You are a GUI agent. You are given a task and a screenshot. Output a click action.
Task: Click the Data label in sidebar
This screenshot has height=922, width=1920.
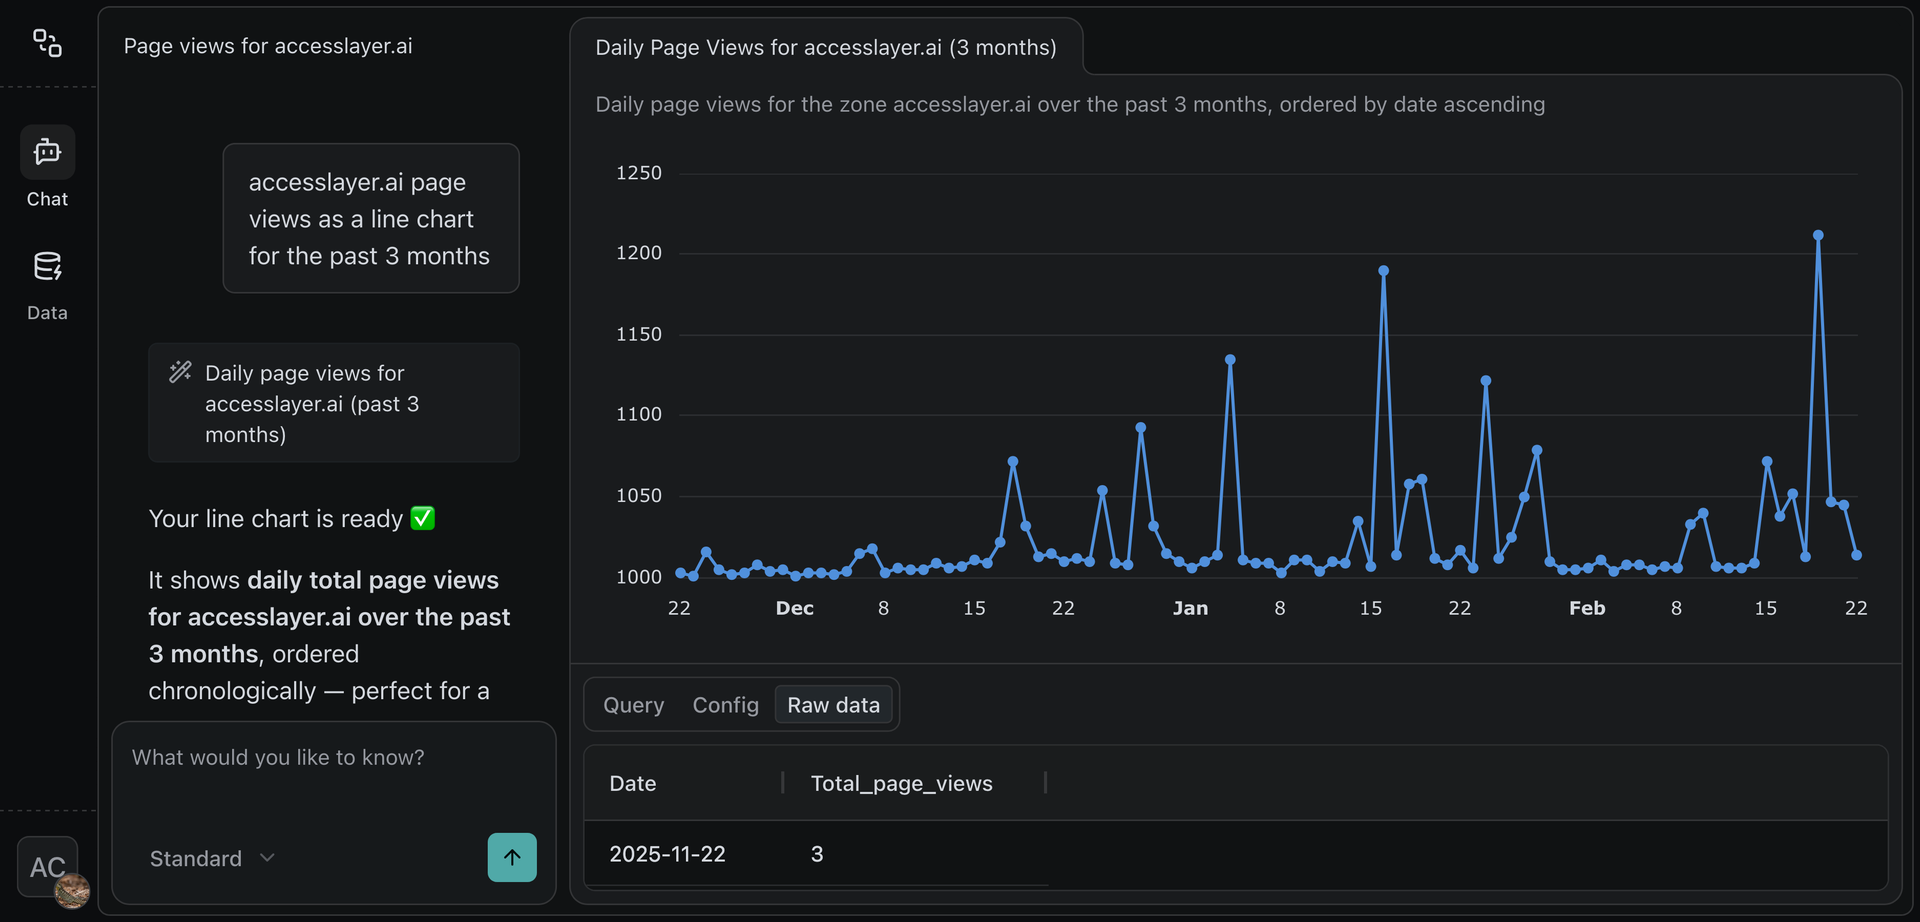click(47, 313)
